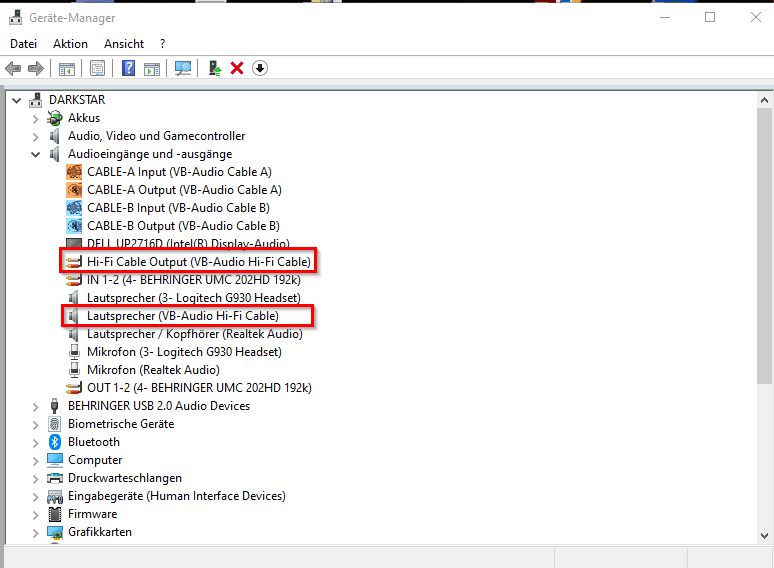Click the Update driver toolbar icon

(x=214, y=68)
